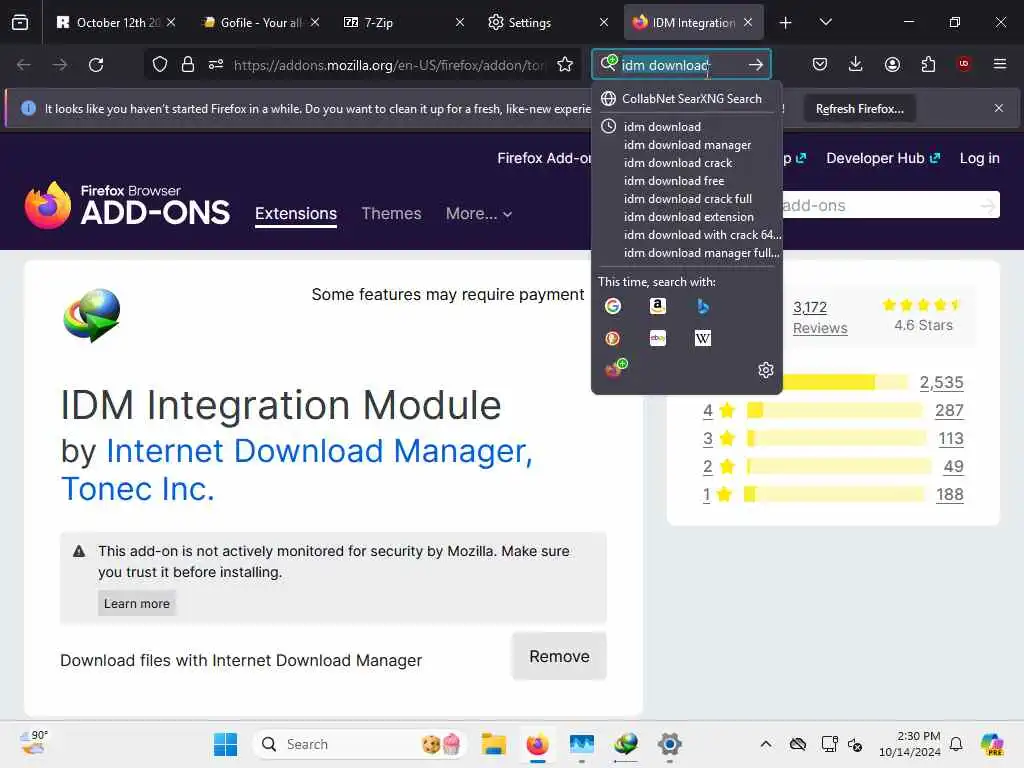Click the 113 three-star review count
Screen dimensions: 1024x768
click(x=950, y=438)
